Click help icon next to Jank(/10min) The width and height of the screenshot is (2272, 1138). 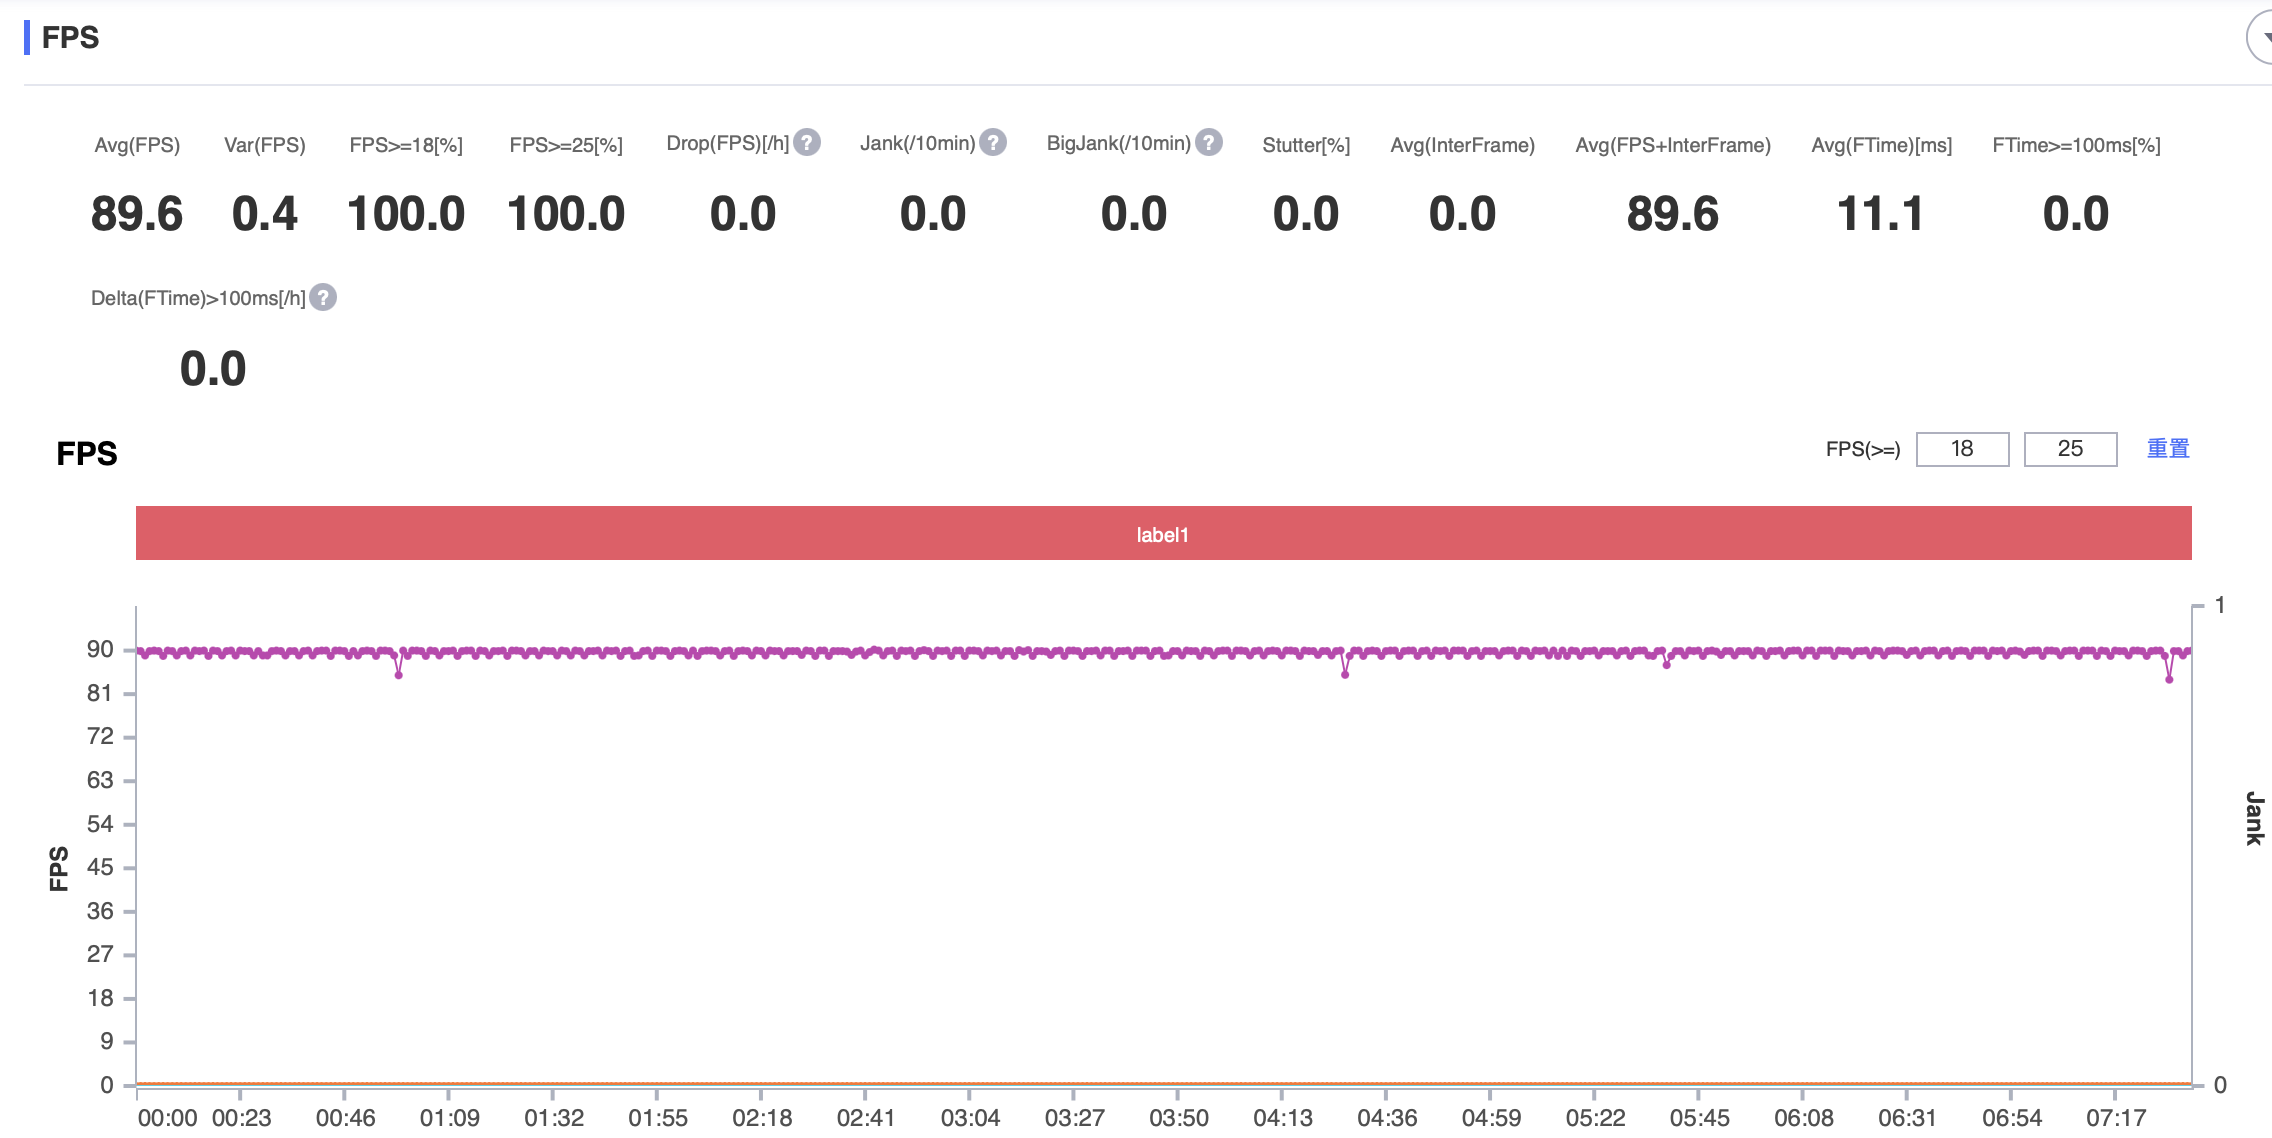point(993,143)
